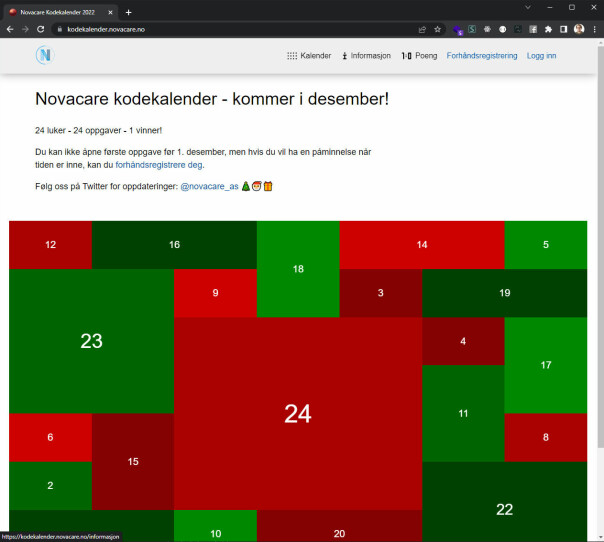Open the @novacare_as Twitter link

209,186
